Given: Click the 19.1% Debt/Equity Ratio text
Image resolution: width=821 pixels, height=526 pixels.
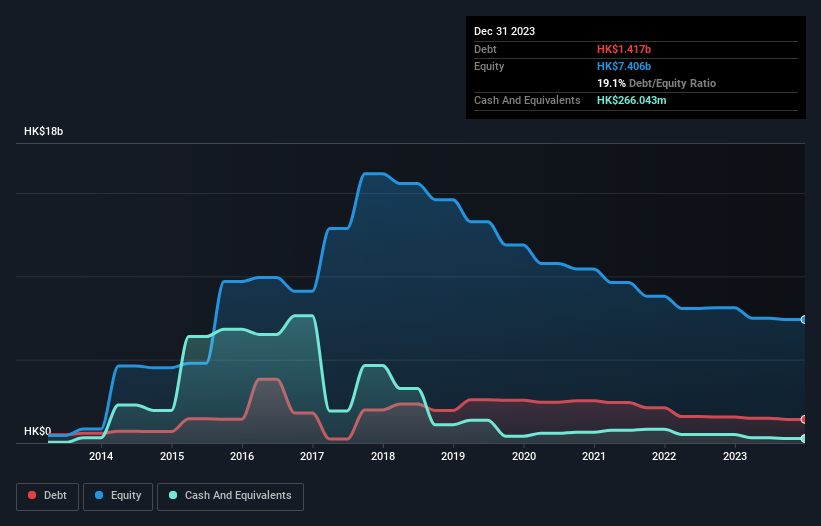Looking at the screenshot, I should pos(656,83).
